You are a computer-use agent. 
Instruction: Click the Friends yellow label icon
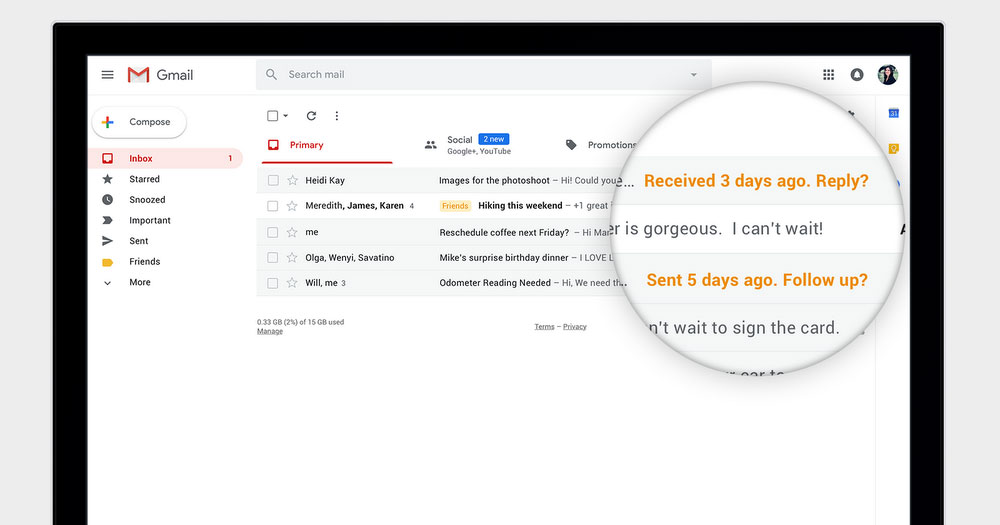tap(108, 262)
